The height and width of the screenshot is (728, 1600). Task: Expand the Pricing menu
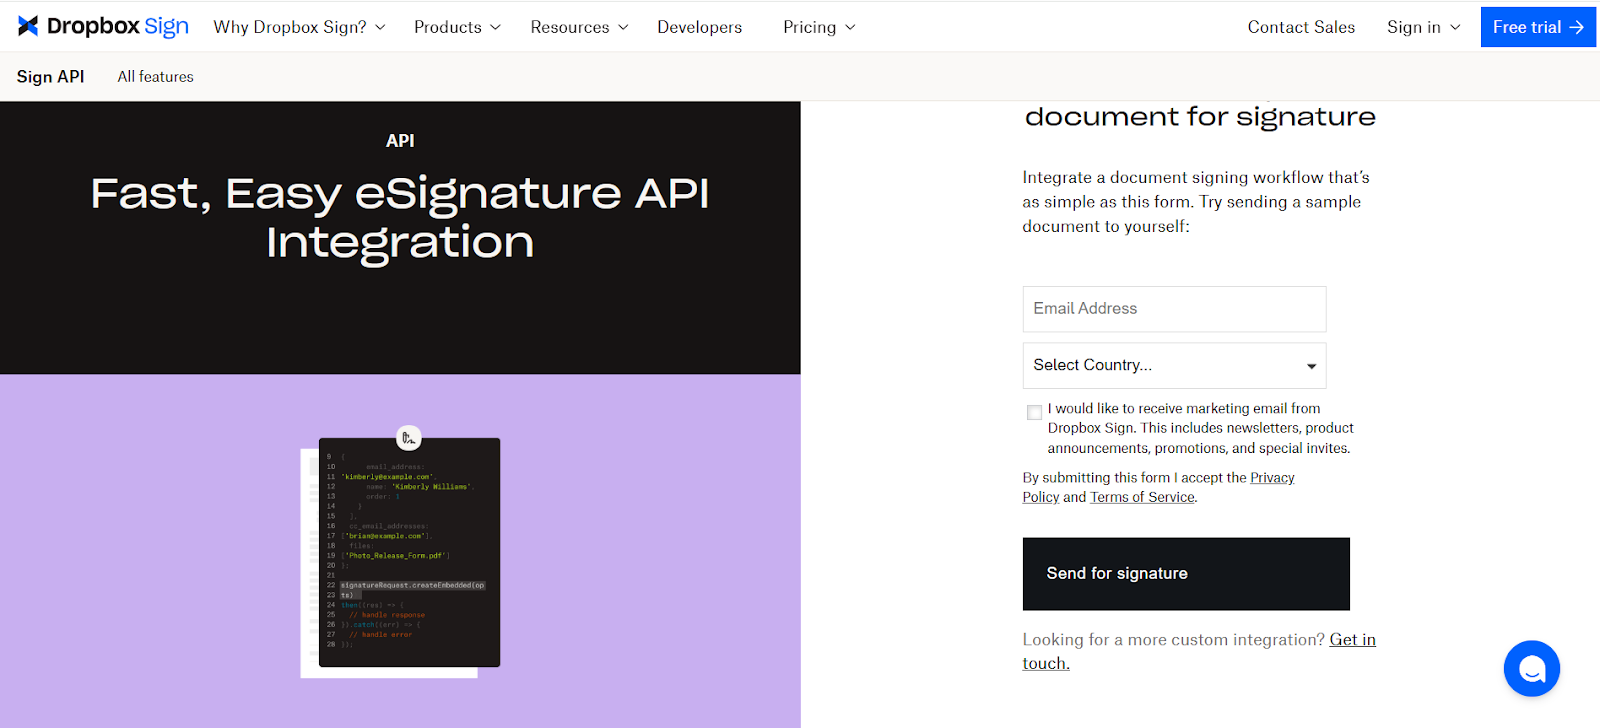[x=819, y=27]
